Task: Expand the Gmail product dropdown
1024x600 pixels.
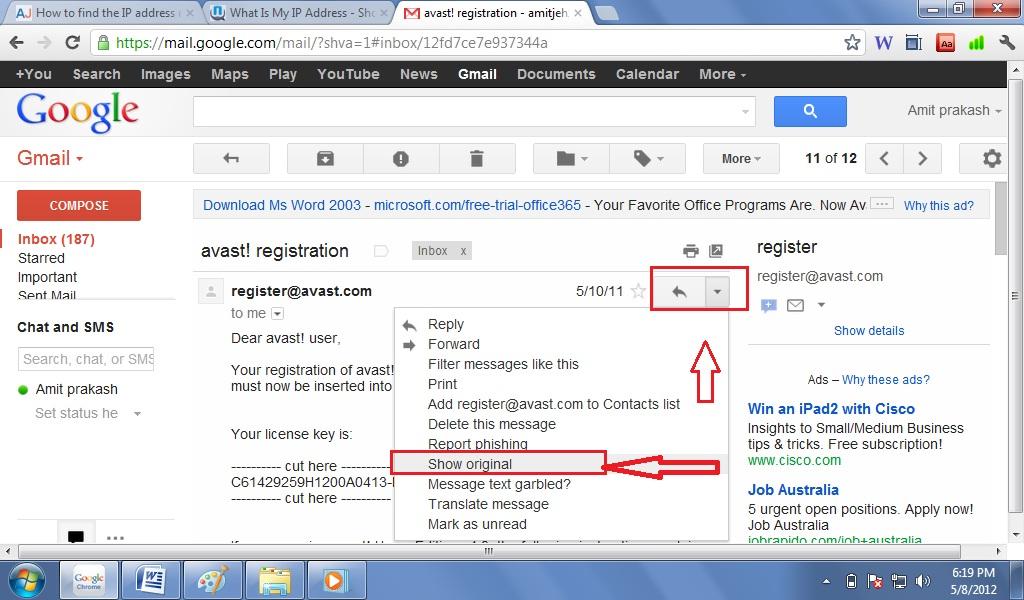Action: (50, 158)
